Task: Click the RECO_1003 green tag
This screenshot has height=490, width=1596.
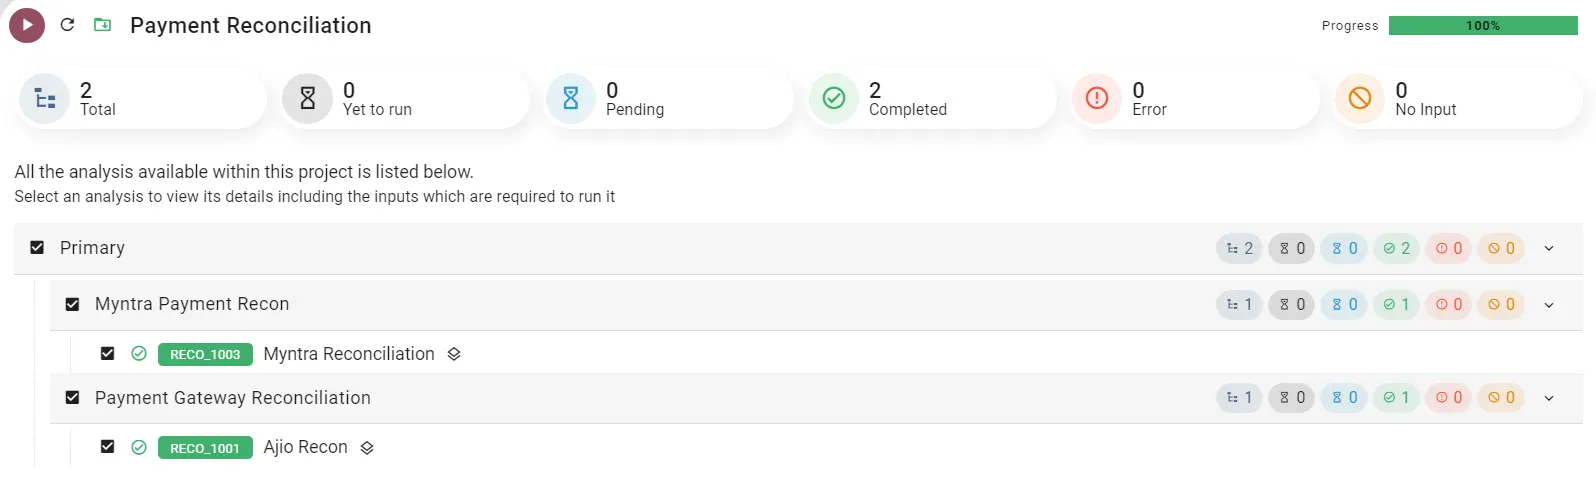Action: (205, 354)
